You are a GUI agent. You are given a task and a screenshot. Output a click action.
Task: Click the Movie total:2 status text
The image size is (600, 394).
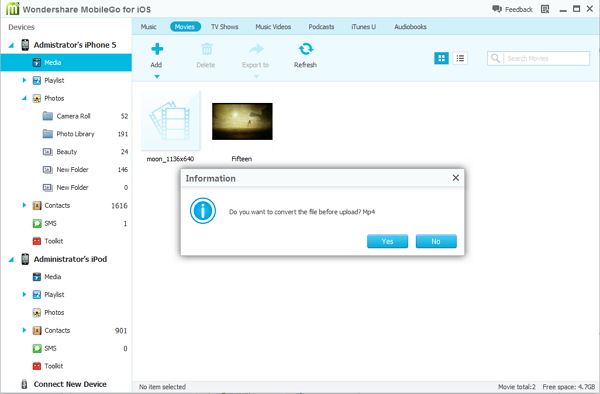[x=517, y=387]
